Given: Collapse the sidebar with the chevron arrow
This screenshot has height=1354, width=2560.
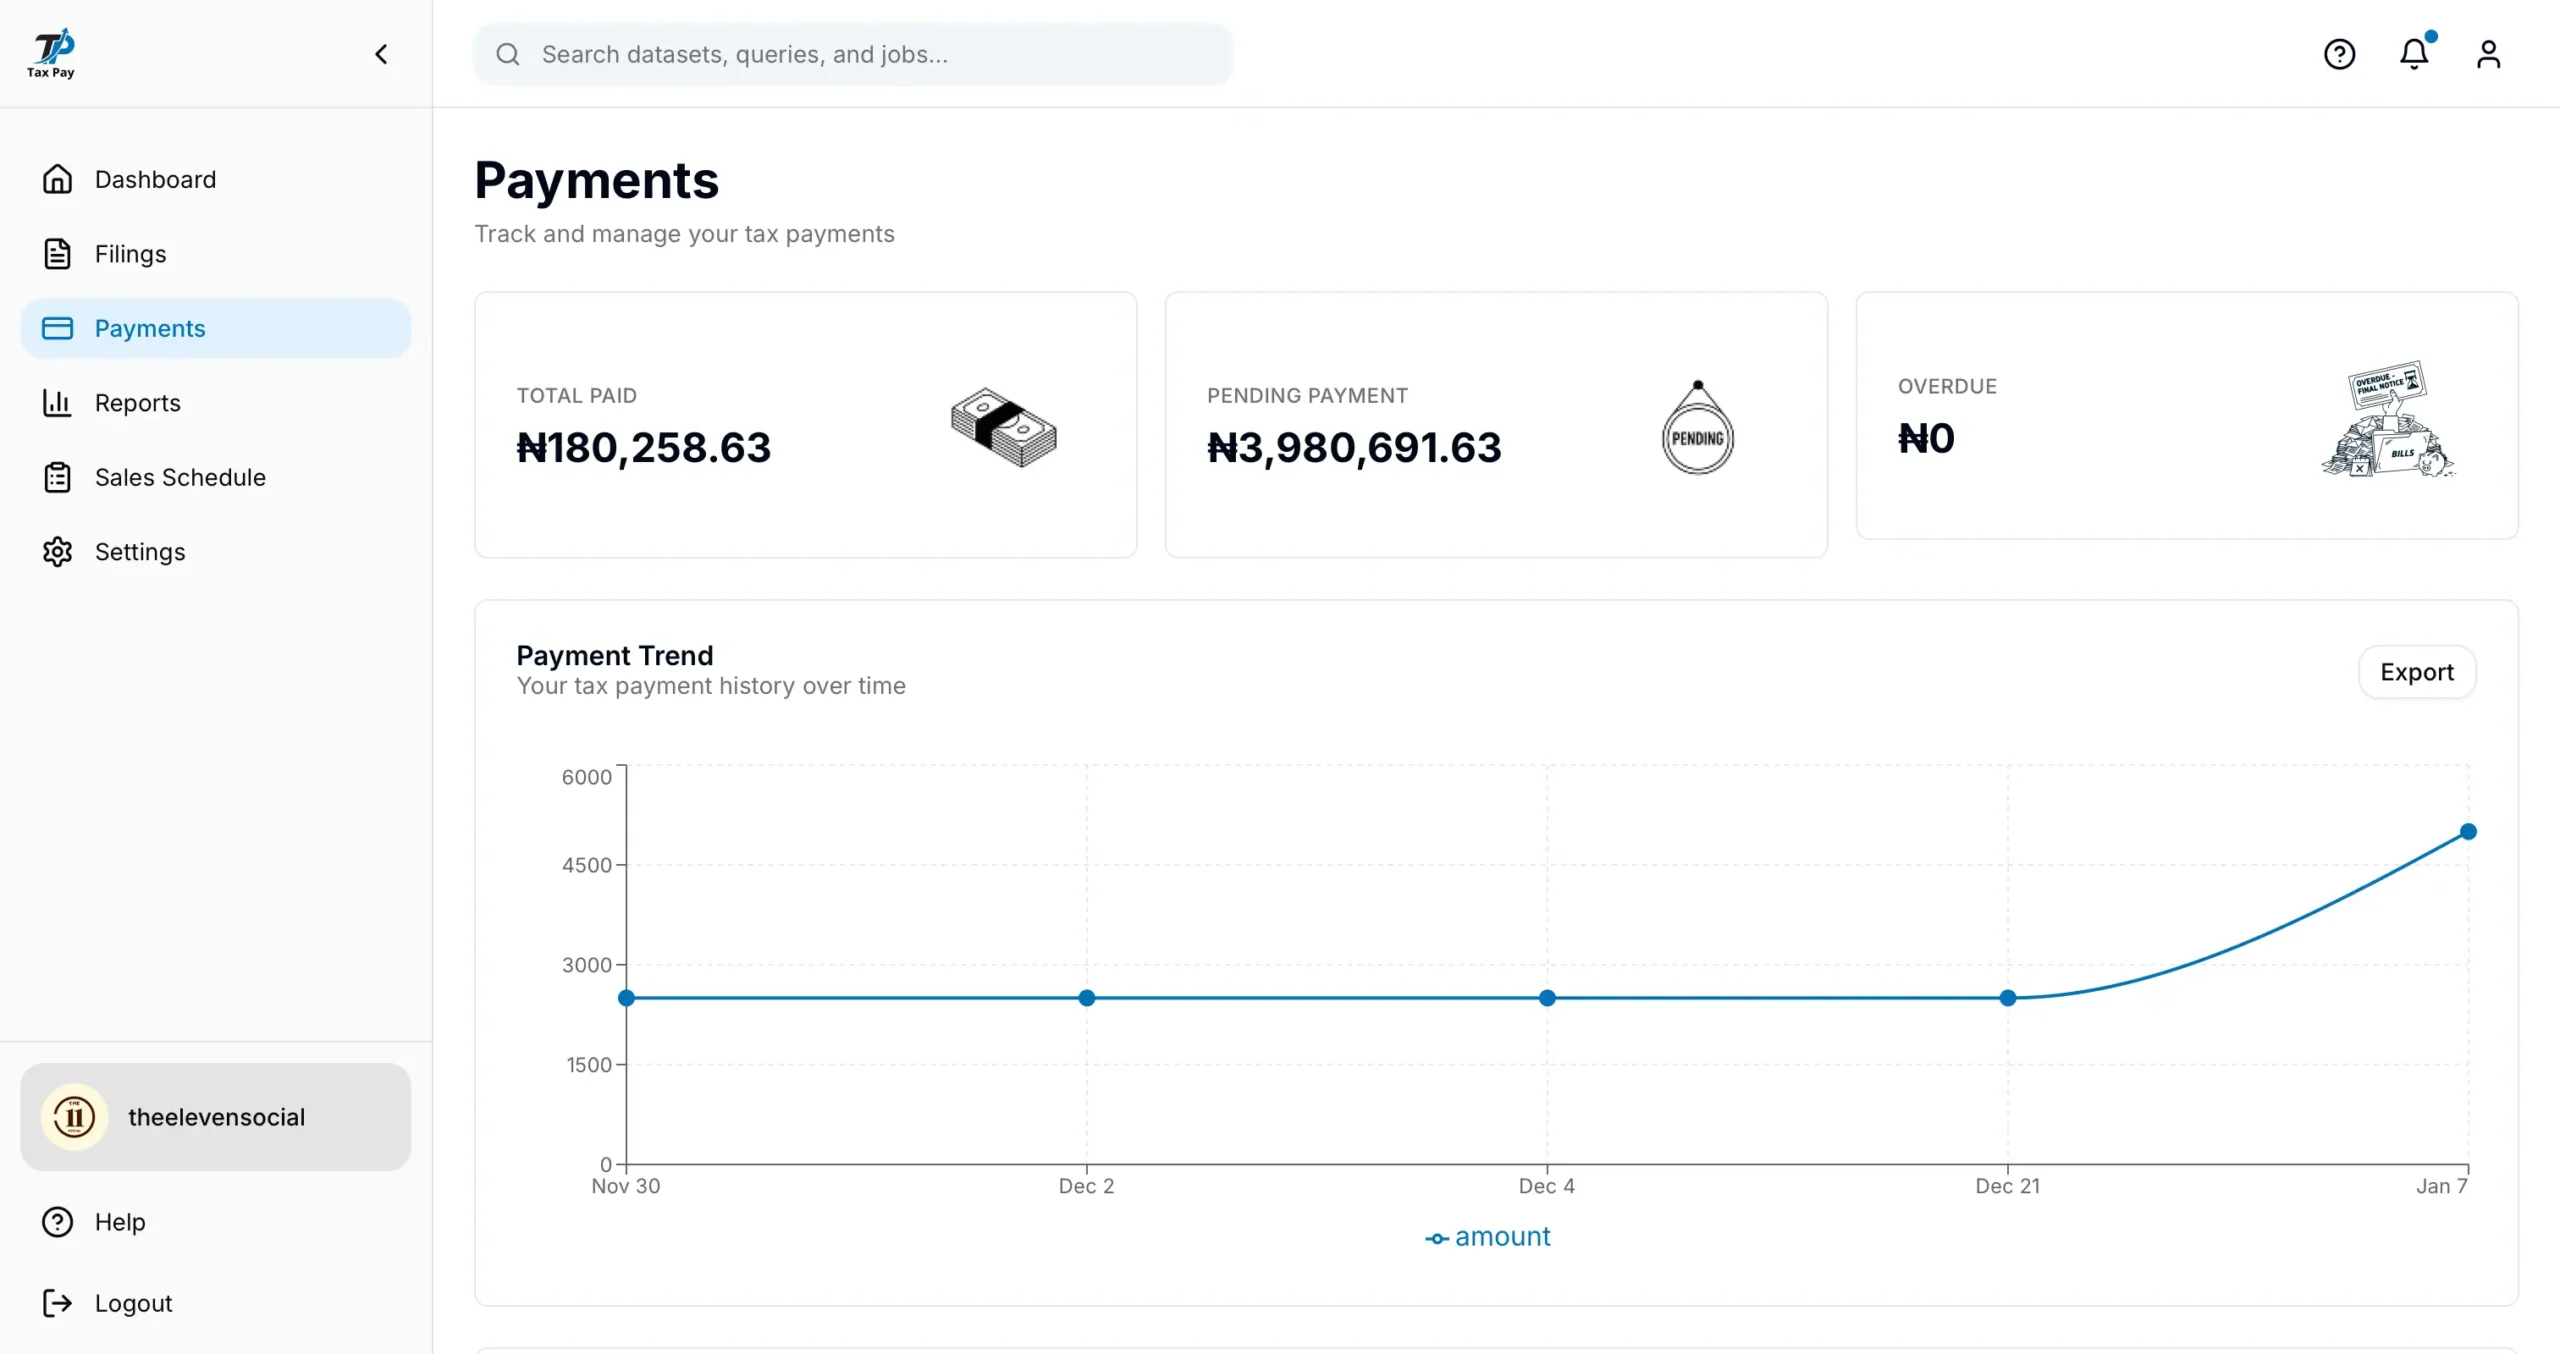Looking at the screenshot, I should point(381,54).
